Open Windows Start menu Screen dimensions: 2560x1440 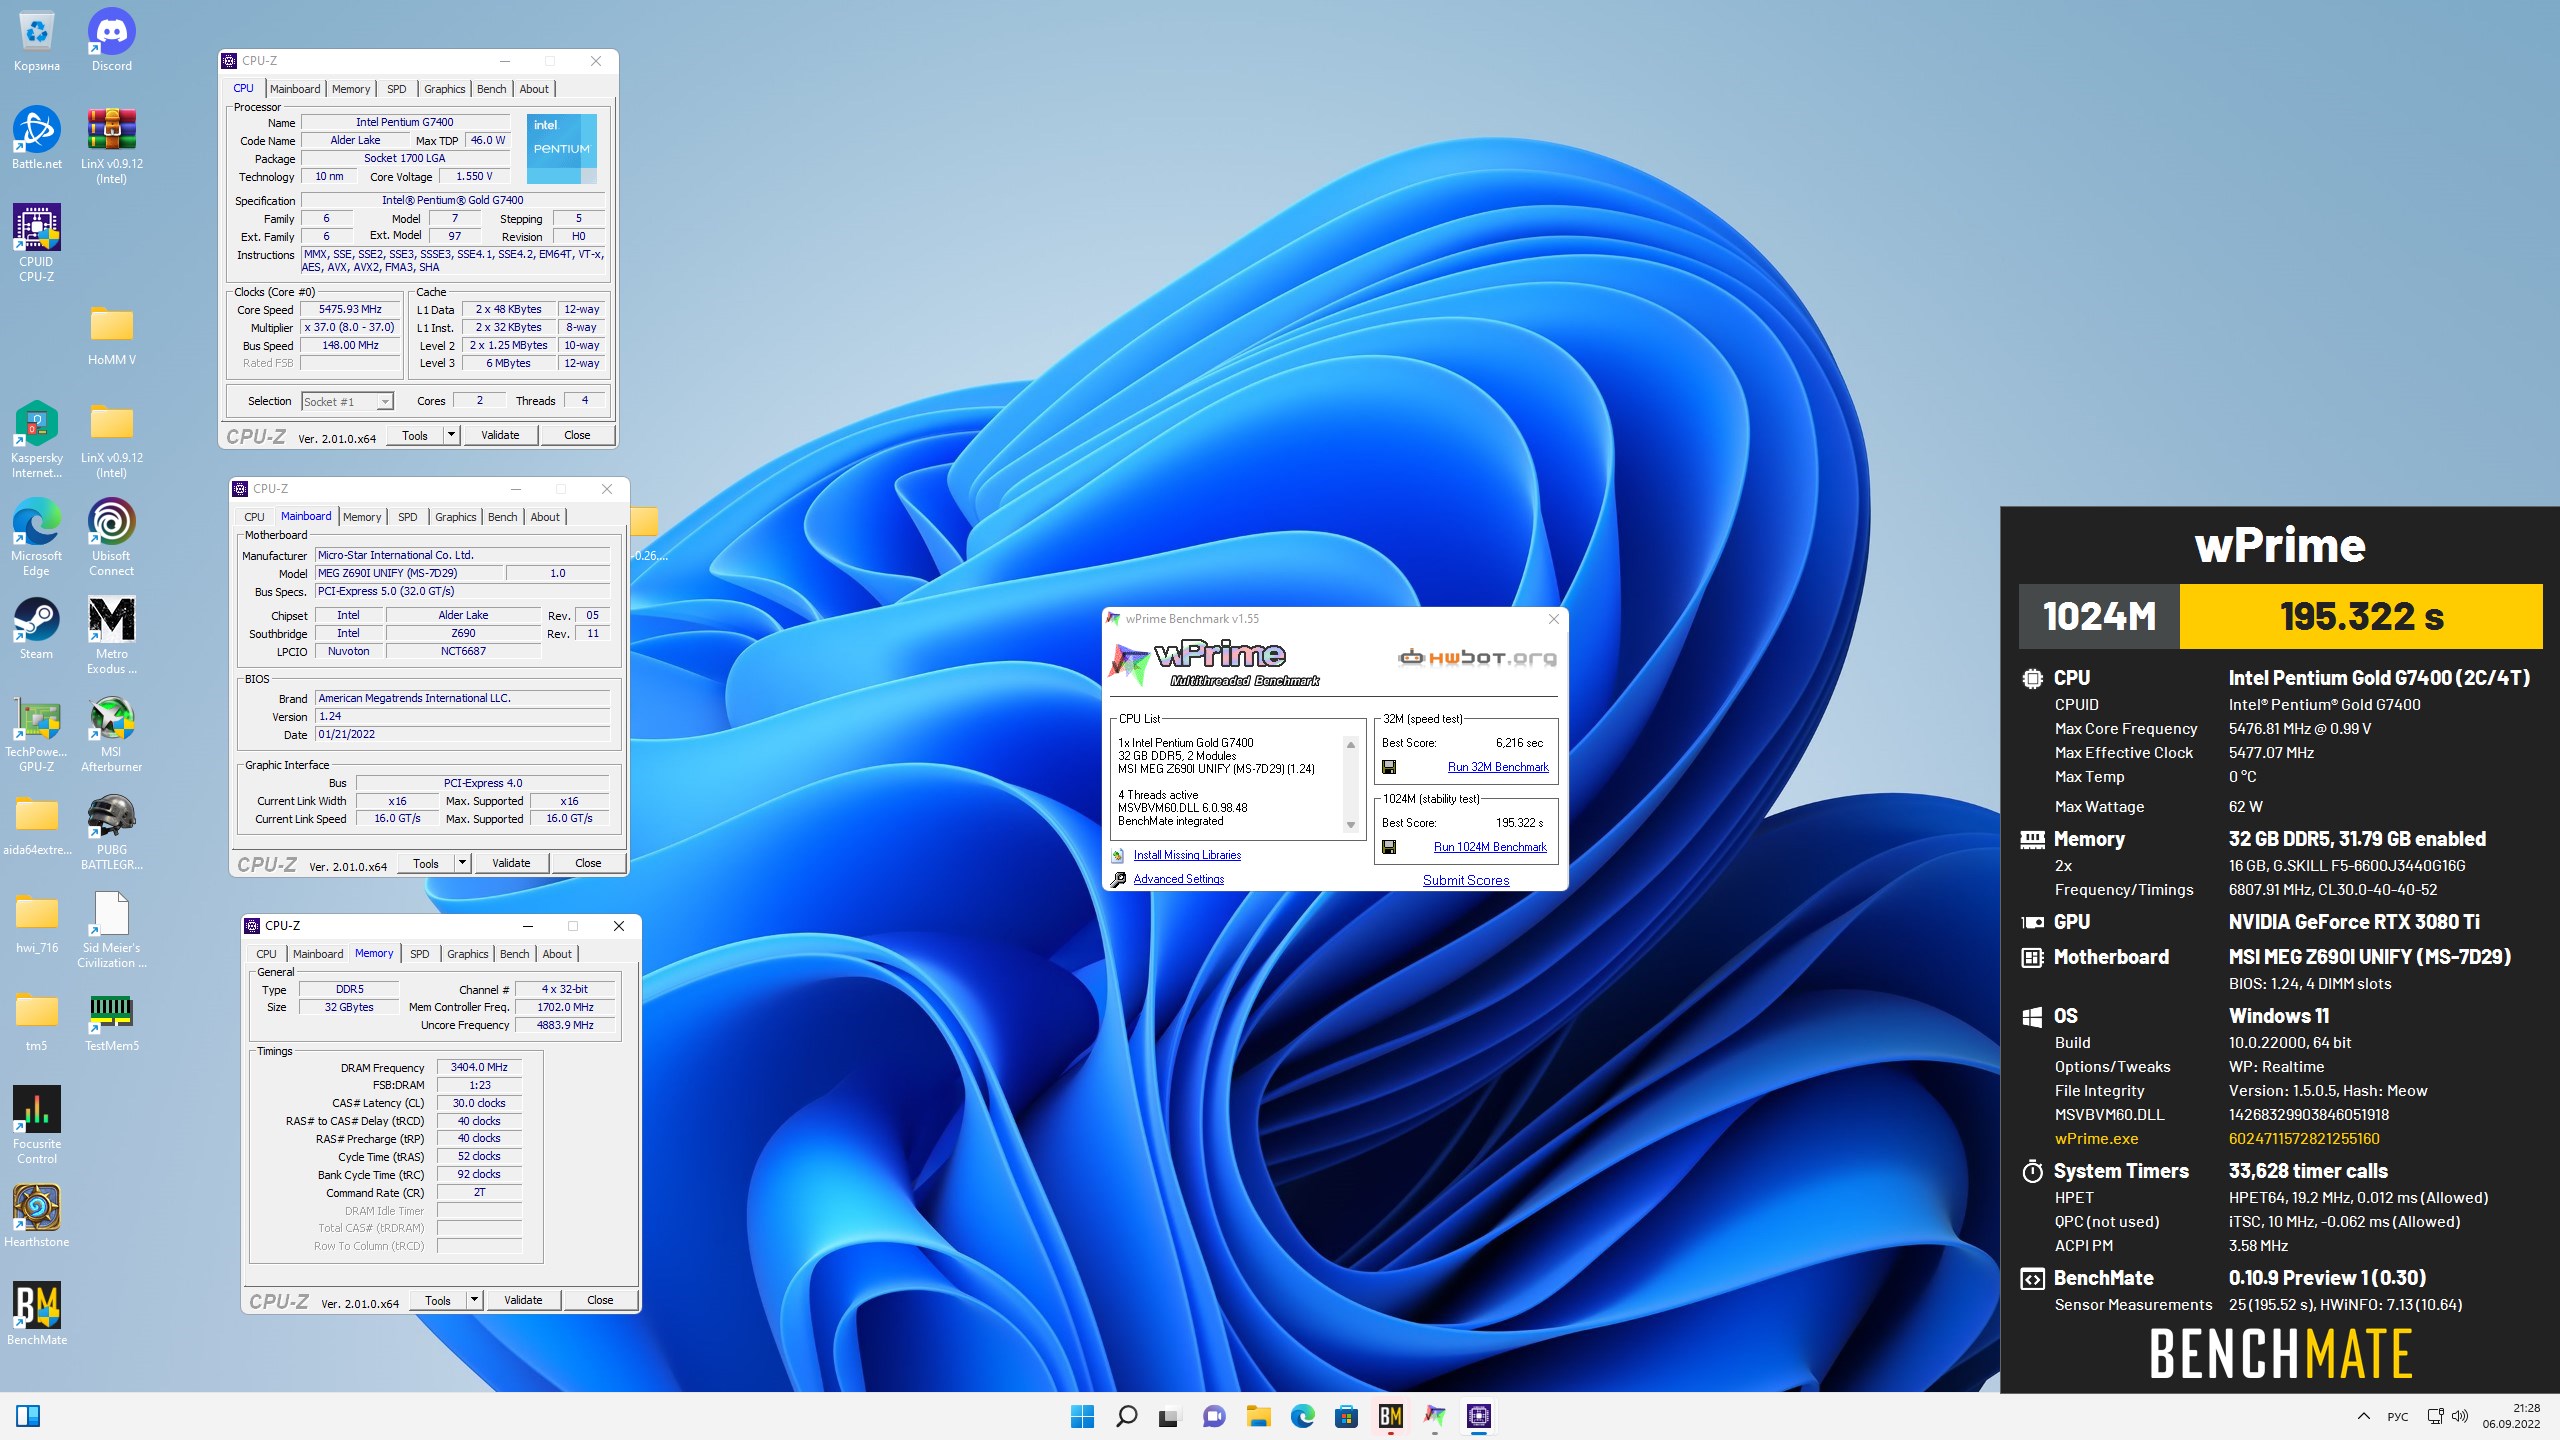[1082, 1415]
